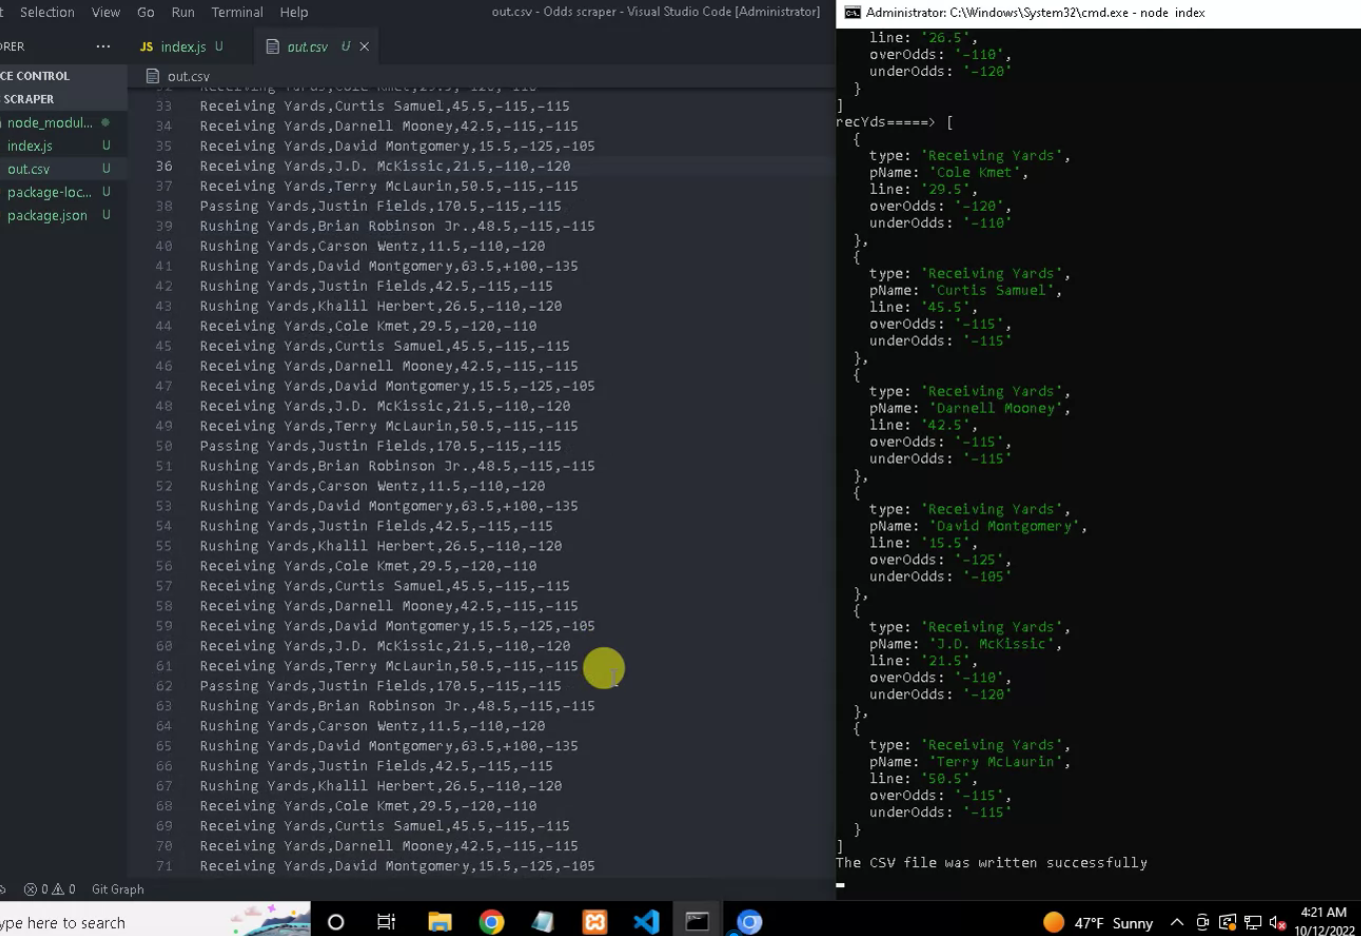
Task: Expand the node_modules folder
Action: [x=50, y=122]
